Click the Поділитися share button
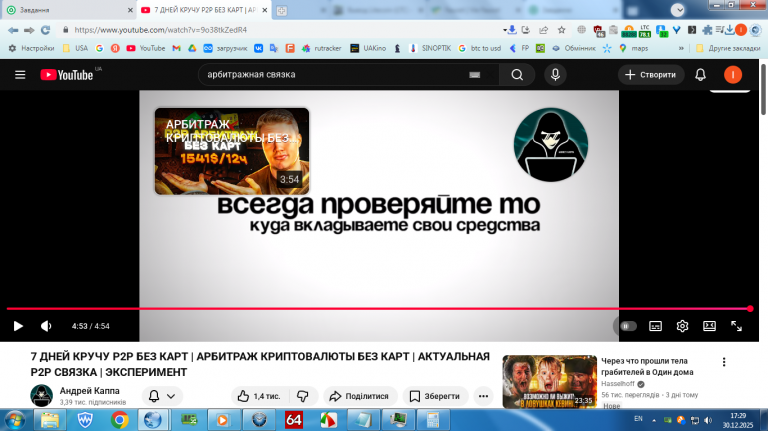The height and width of the screenshot is (431, 768). click(359, 396)
